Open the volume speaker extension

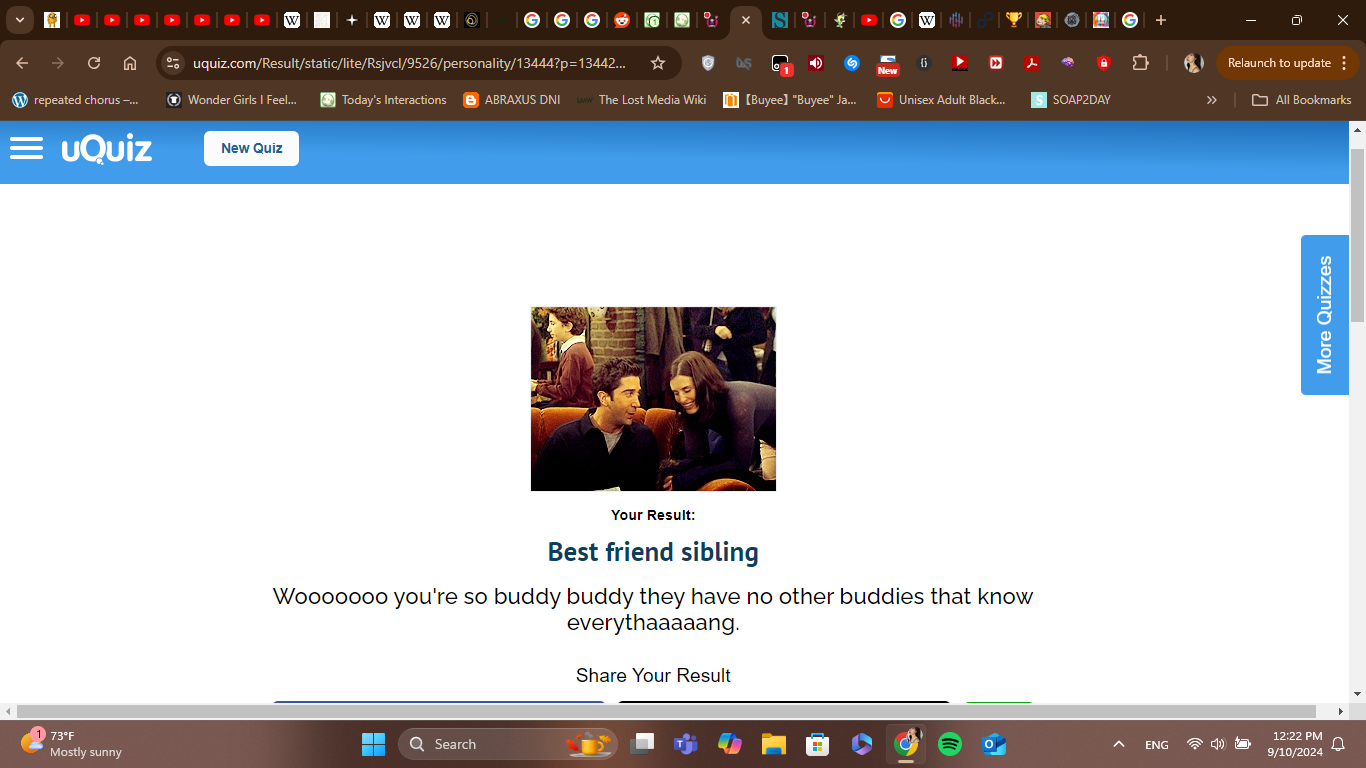(x=816, y=63)
